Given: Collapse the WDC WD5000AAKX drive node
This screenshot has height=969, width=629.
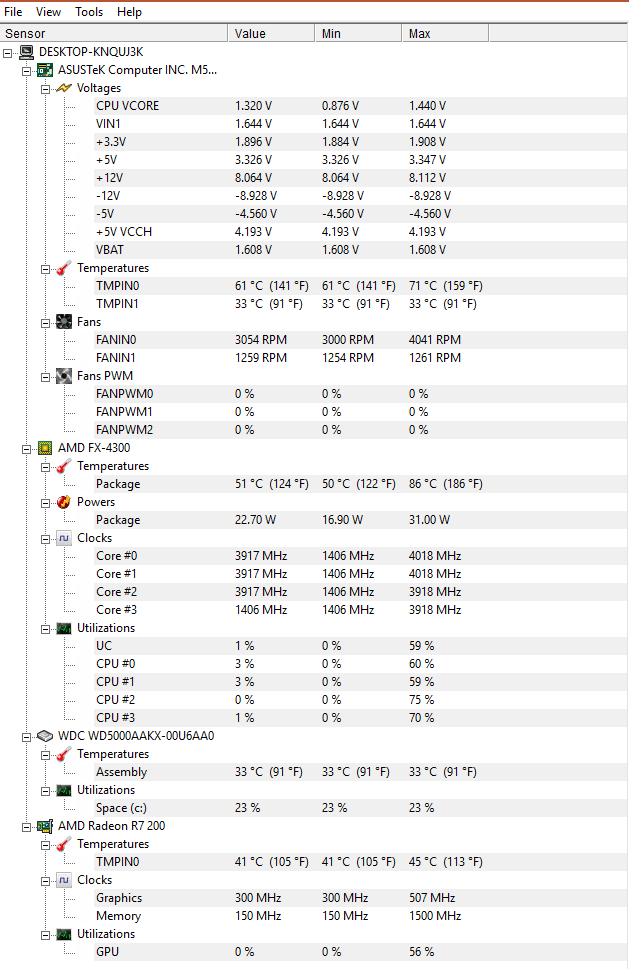Looking at the screenshot, I should pyautogui.click(x=26, y=737).
